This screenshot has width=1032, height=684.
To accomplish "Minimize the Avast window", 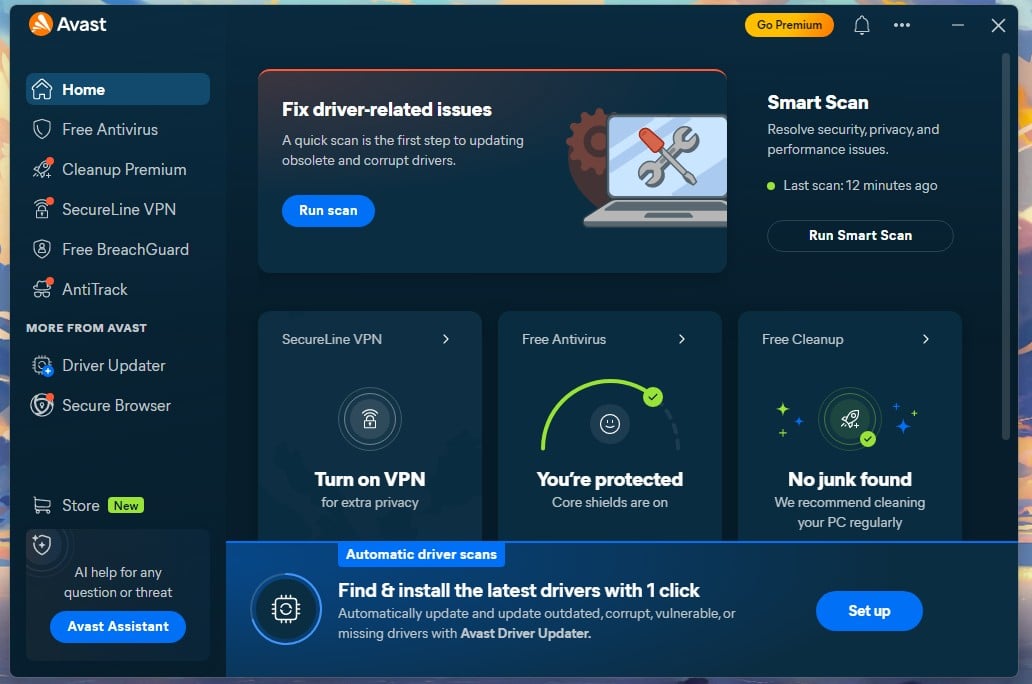I will pos(958,25).
